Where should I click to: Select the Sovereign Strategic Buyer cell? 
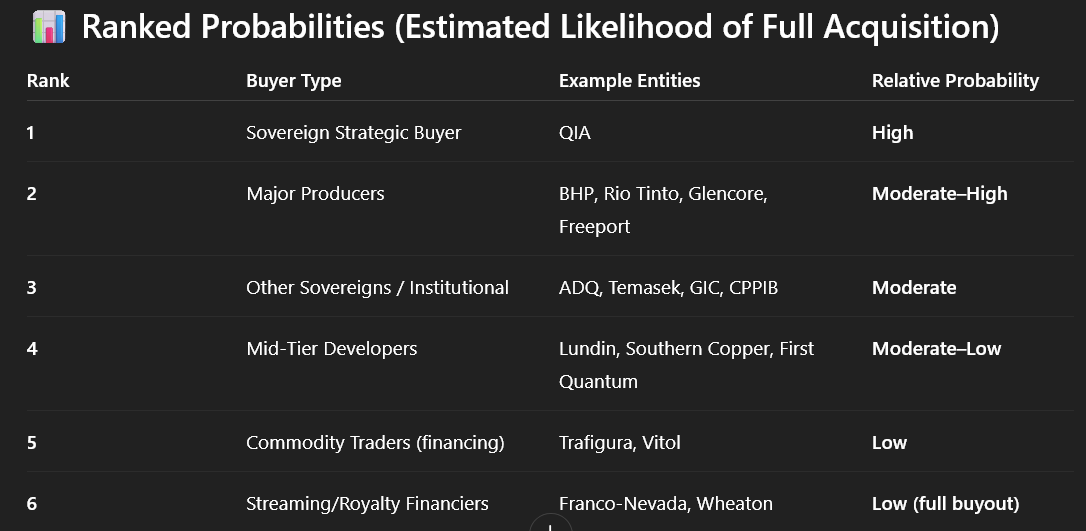pyautogui.click(x=353, y=132)
